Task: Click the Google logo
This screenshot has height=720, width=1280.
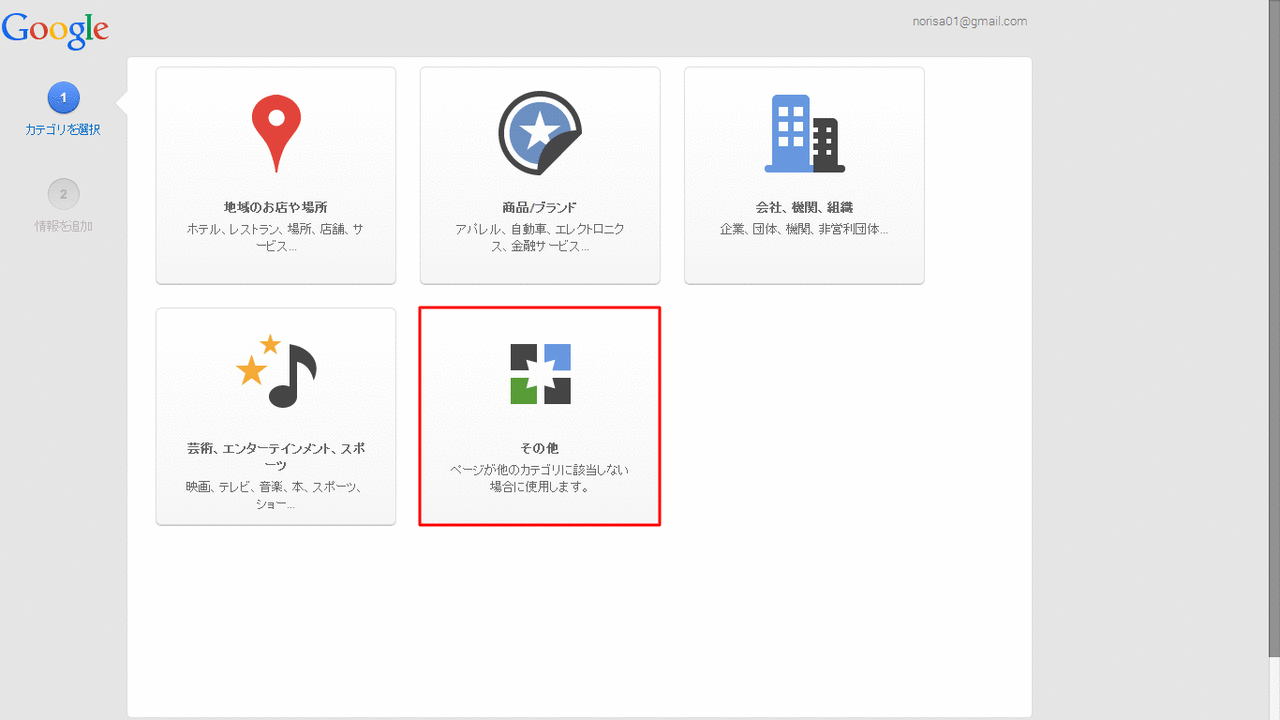Action: [55, 30]
